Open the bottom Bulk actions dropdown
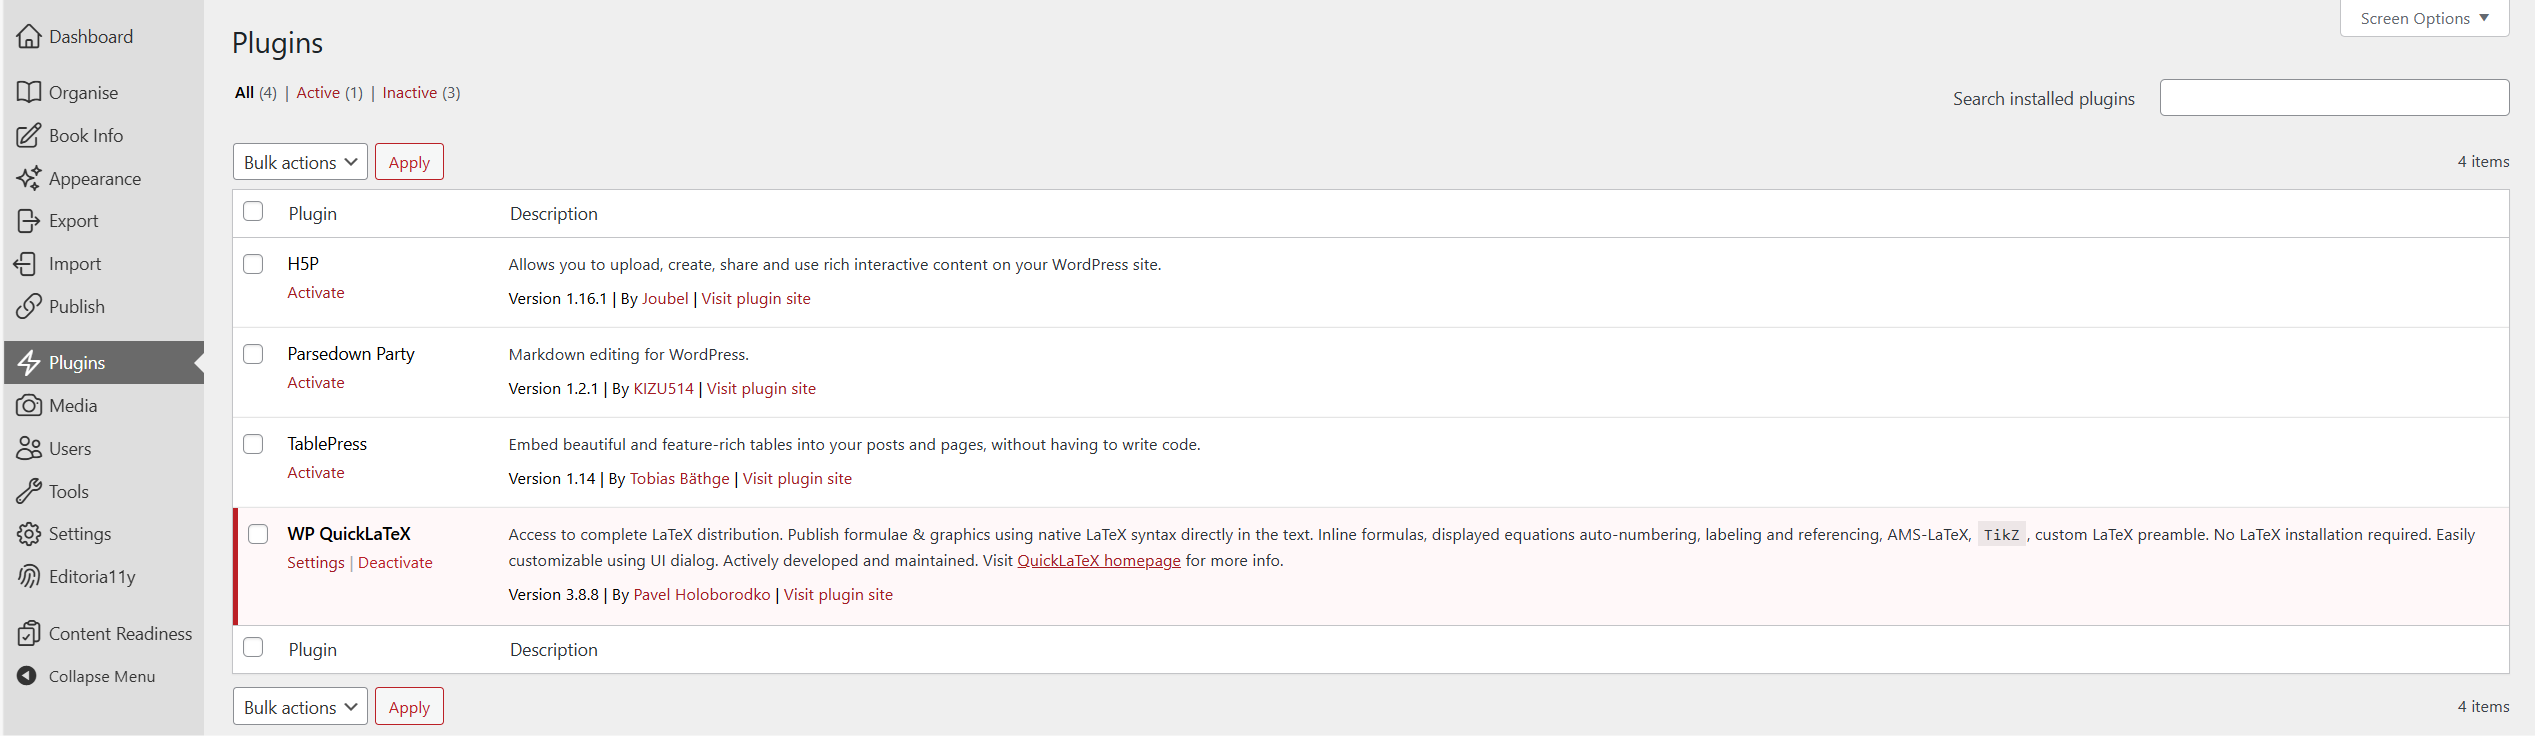 click(300, 707)
